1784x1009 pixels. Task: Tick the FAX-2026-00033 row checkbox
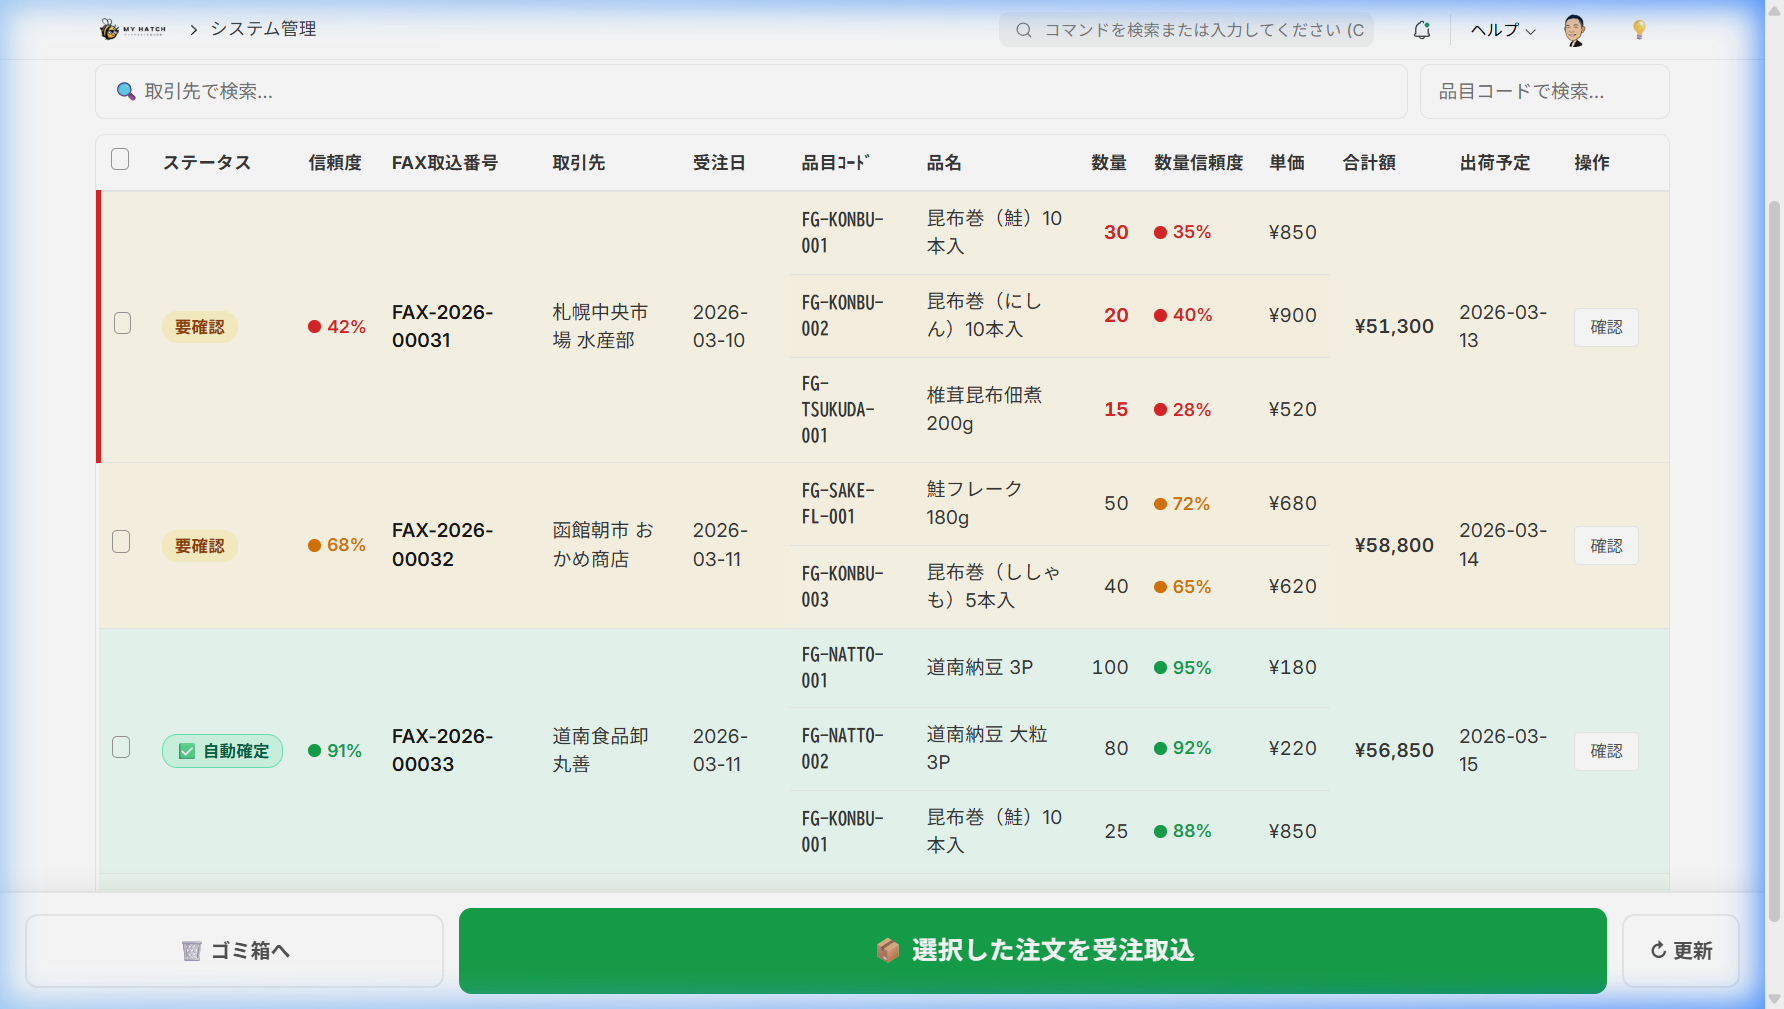pos(121,748)
